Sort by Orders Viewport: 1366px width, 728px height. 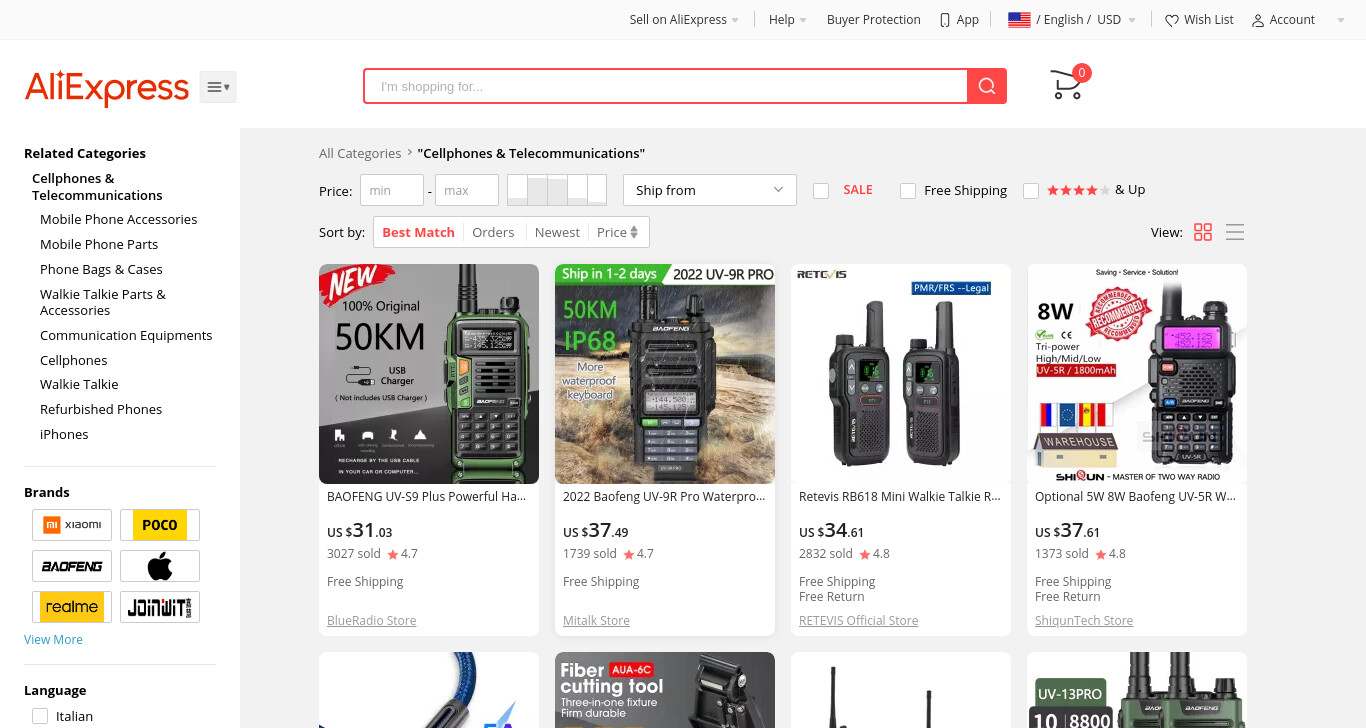pos(493,232)
